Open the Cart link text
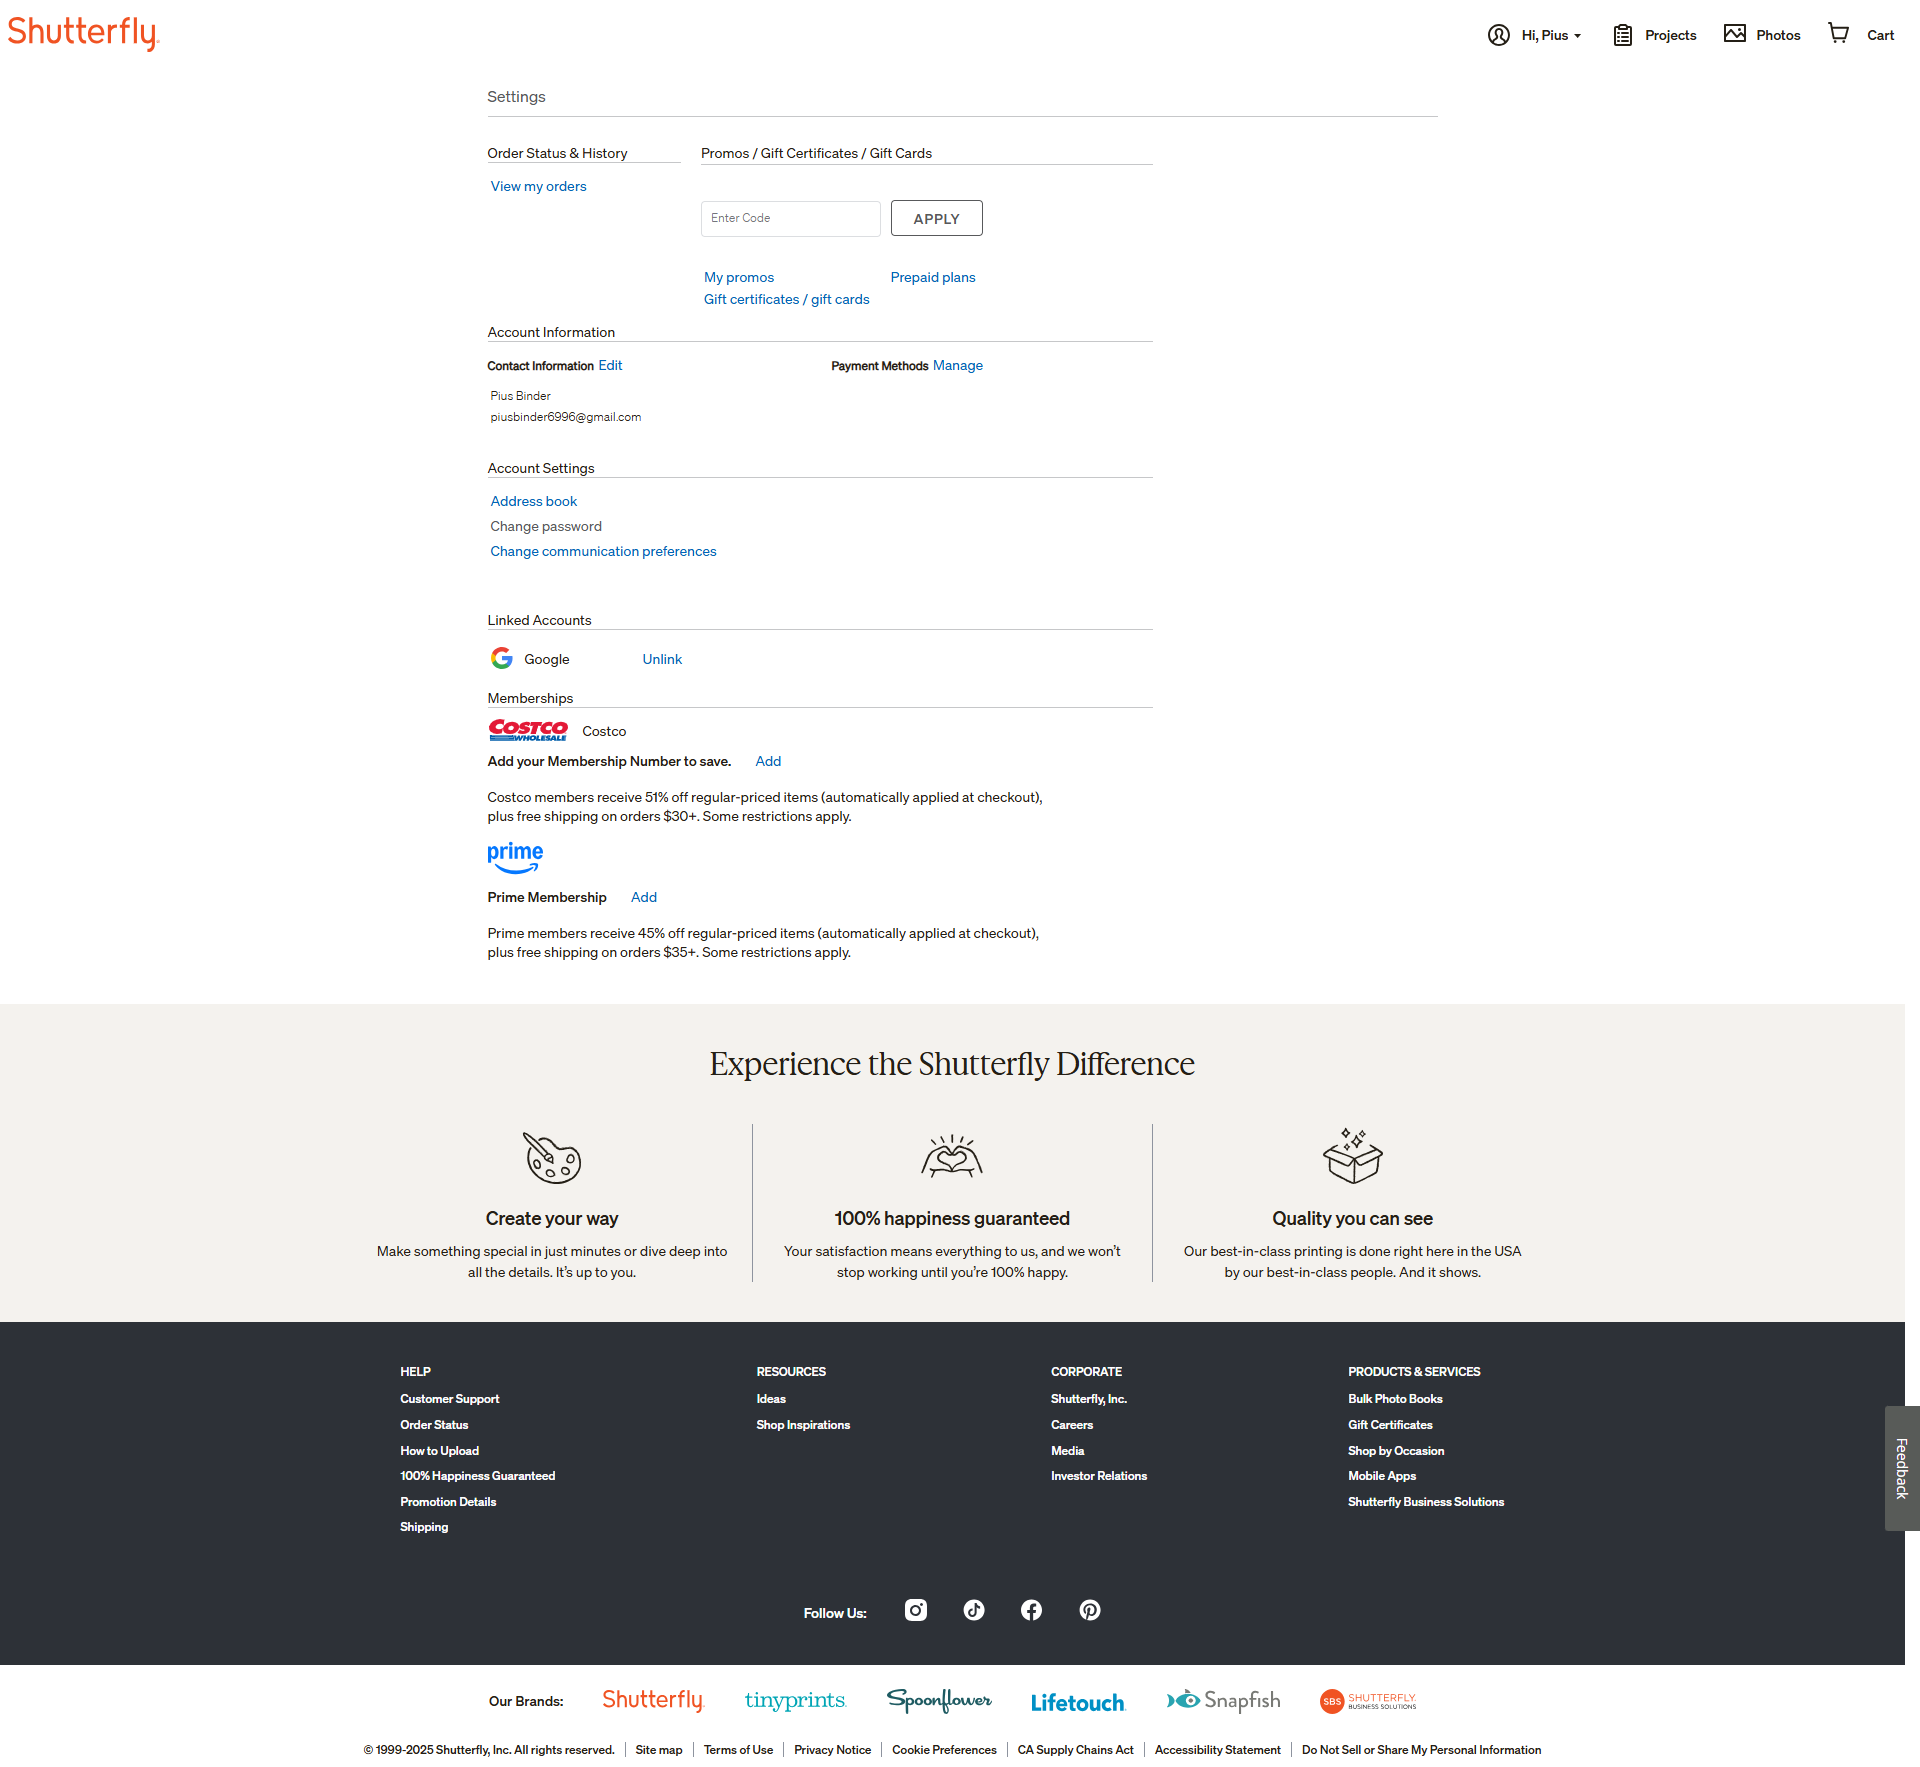 [1880, 35]
